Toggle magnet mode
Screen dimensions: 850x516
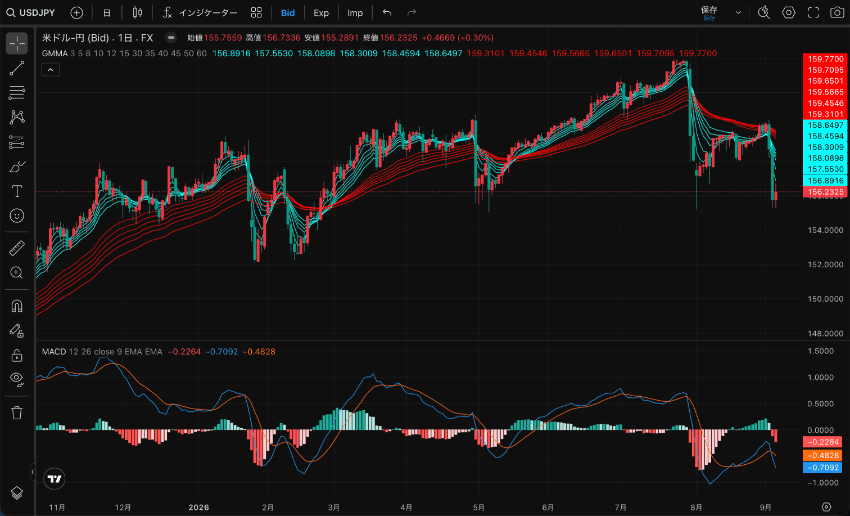tap(17, 306)
